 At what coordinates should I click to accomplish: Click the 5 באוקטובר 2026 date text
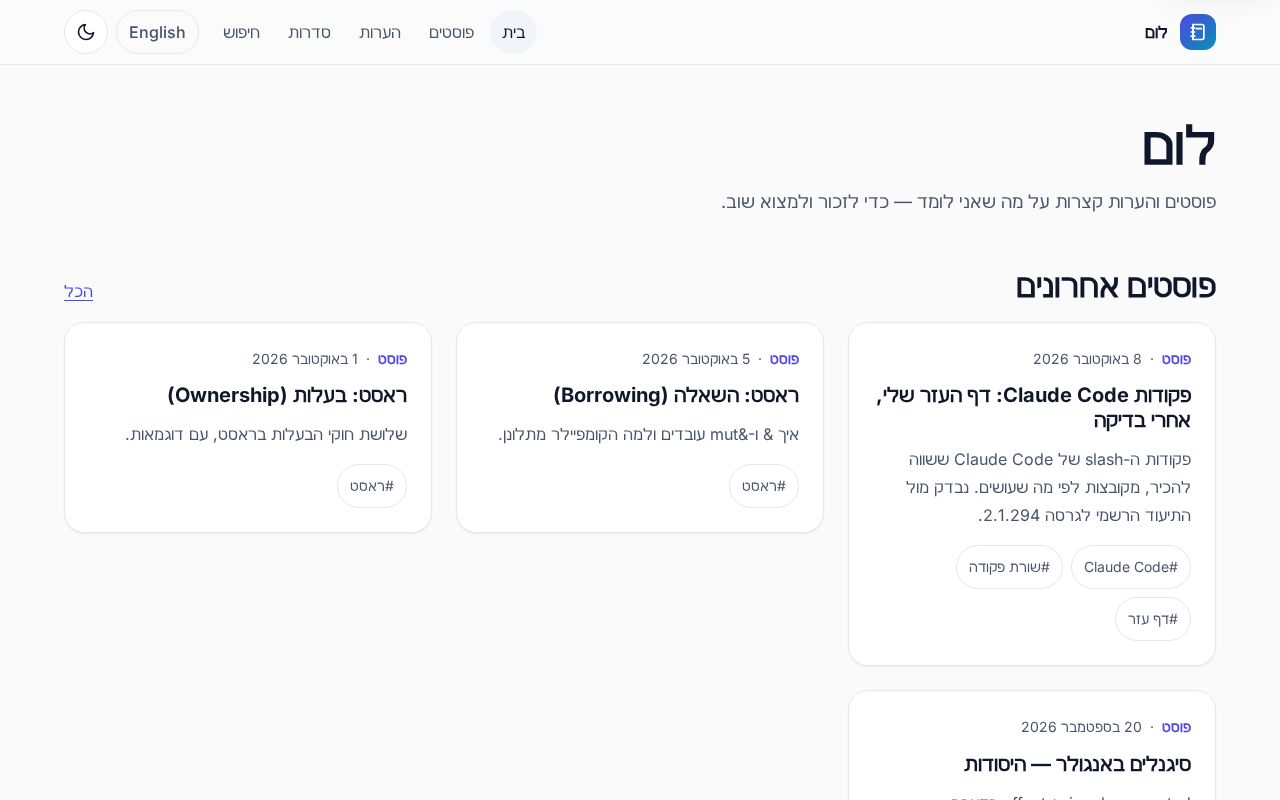(x=696, y=359)
